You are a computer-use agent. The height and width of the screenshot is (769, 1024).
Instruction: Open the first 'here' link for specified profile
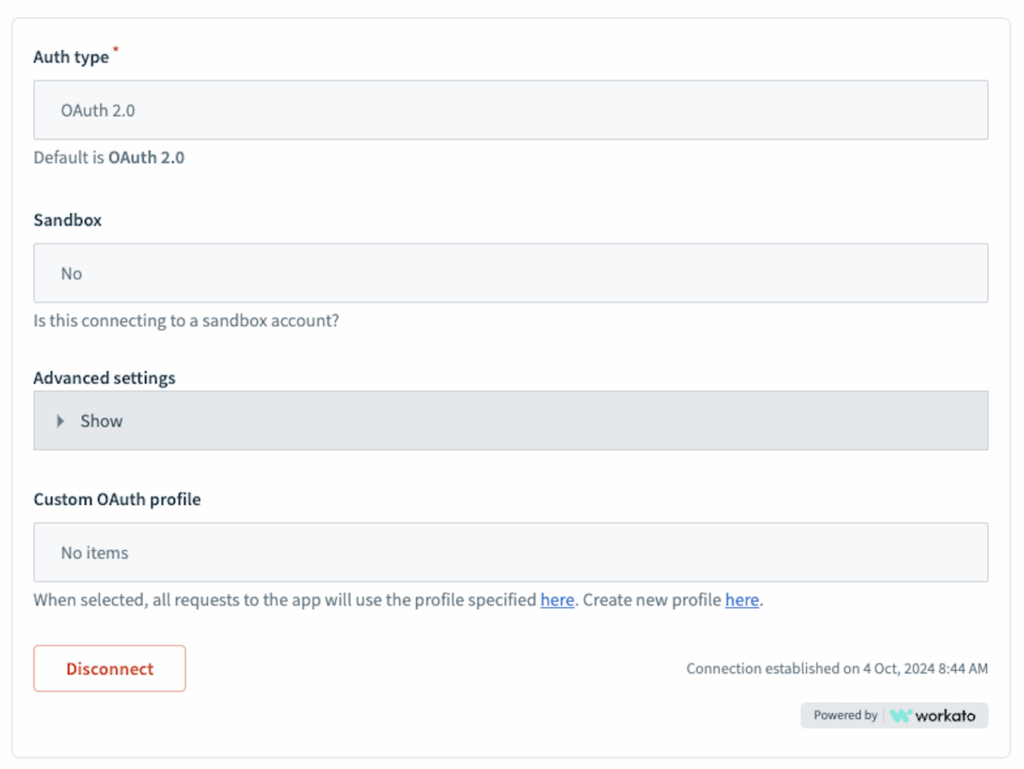coord(557,600)
